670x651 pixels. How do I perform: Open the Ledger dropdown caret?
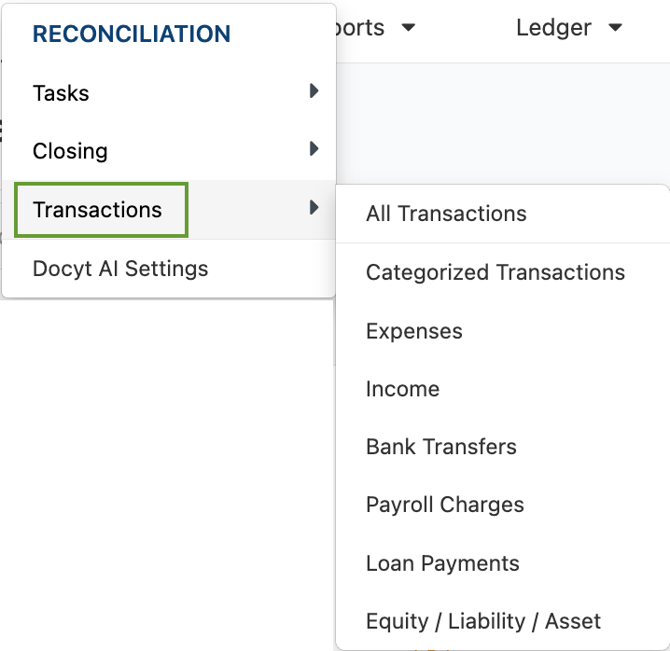615,28
